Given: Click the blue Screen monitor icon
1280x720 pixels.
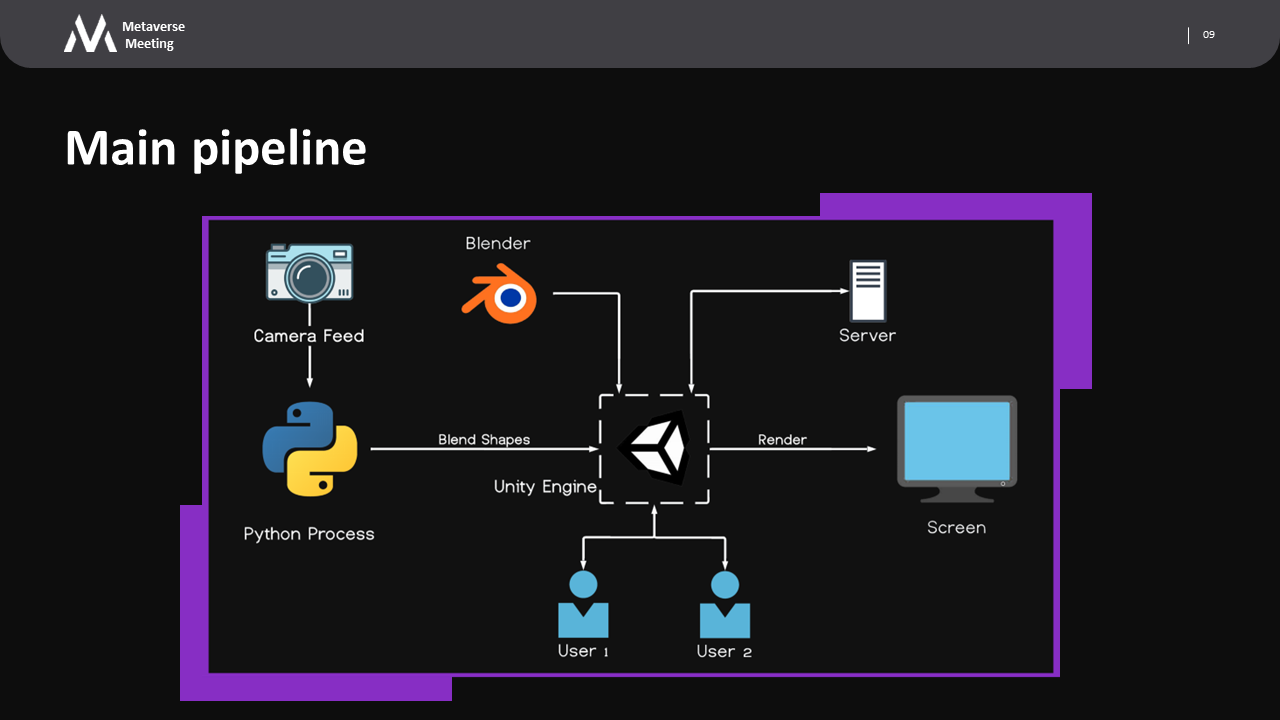Looking at the screenshot, I should (x=956, y=448).
